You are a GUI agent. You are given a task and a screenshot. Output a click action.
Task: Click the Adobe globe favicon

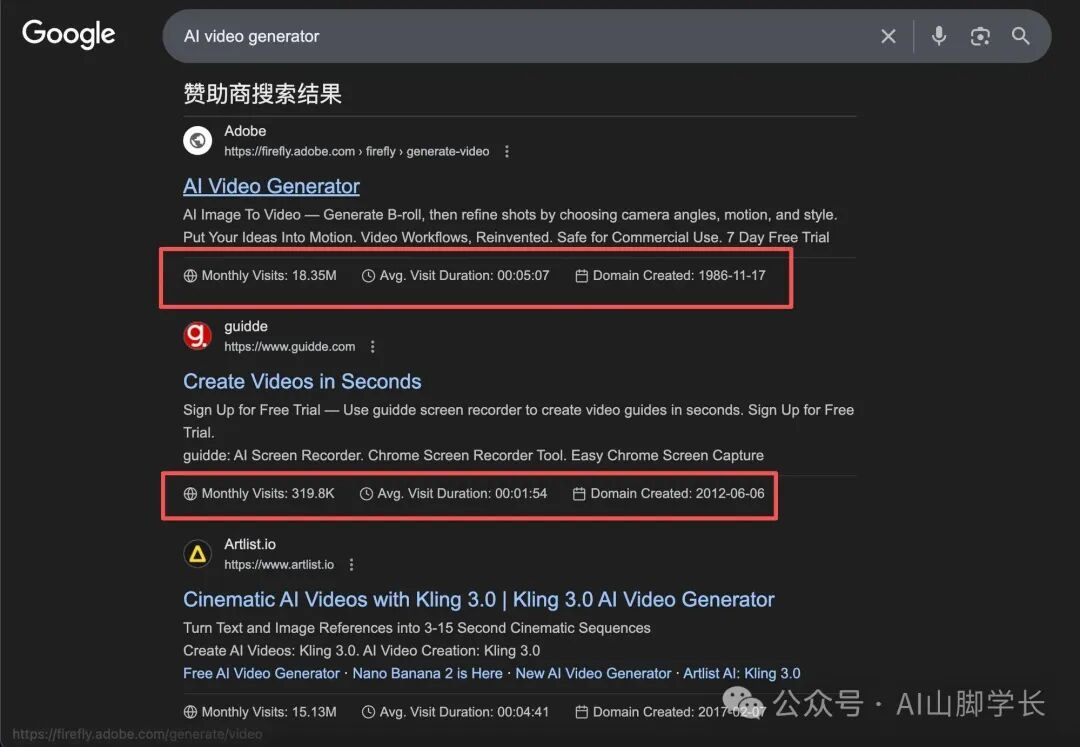click(198, 140)
